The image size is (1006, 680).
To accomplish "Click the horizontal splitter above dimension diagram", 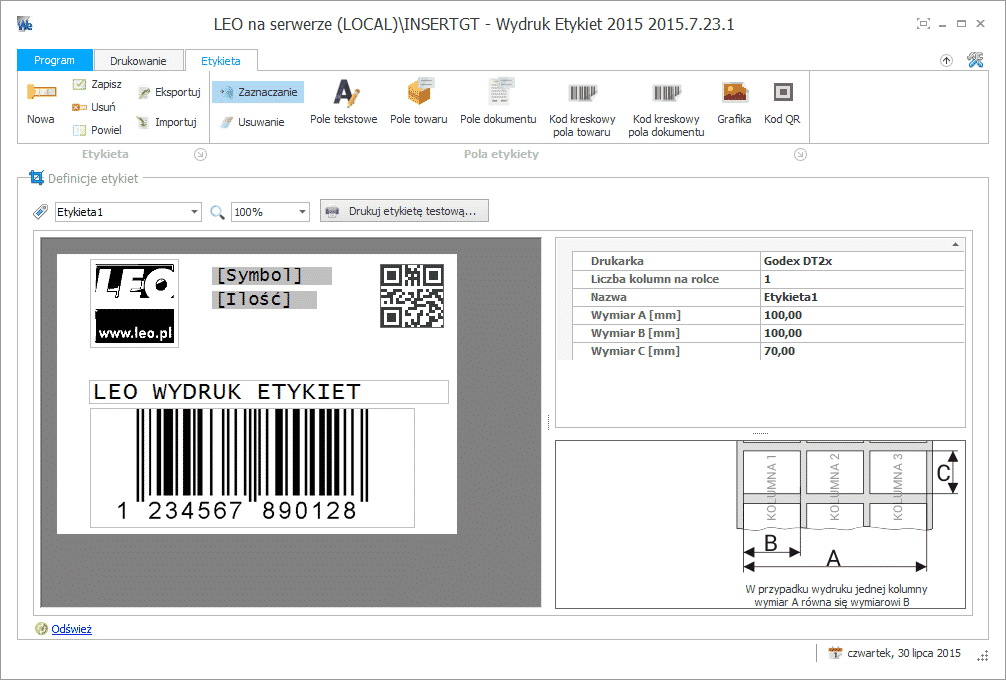I will (760, 434).
